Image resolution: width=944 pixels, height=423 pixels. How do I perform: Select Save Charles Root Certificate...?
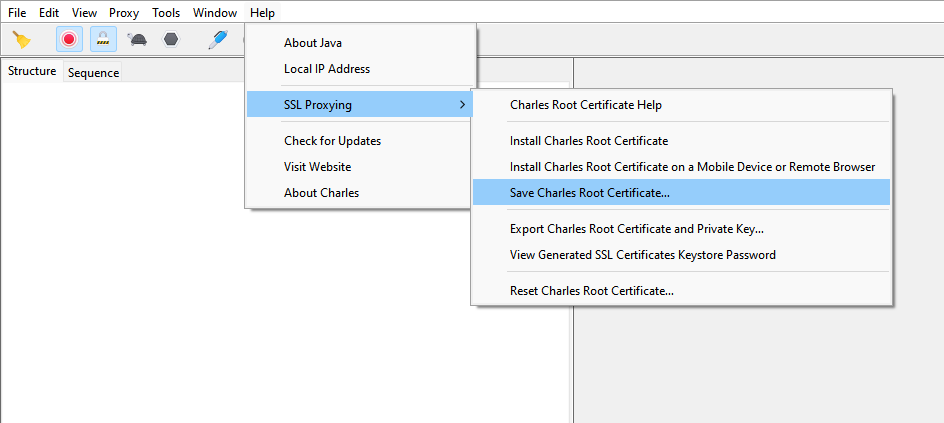(x=682, y=193)
